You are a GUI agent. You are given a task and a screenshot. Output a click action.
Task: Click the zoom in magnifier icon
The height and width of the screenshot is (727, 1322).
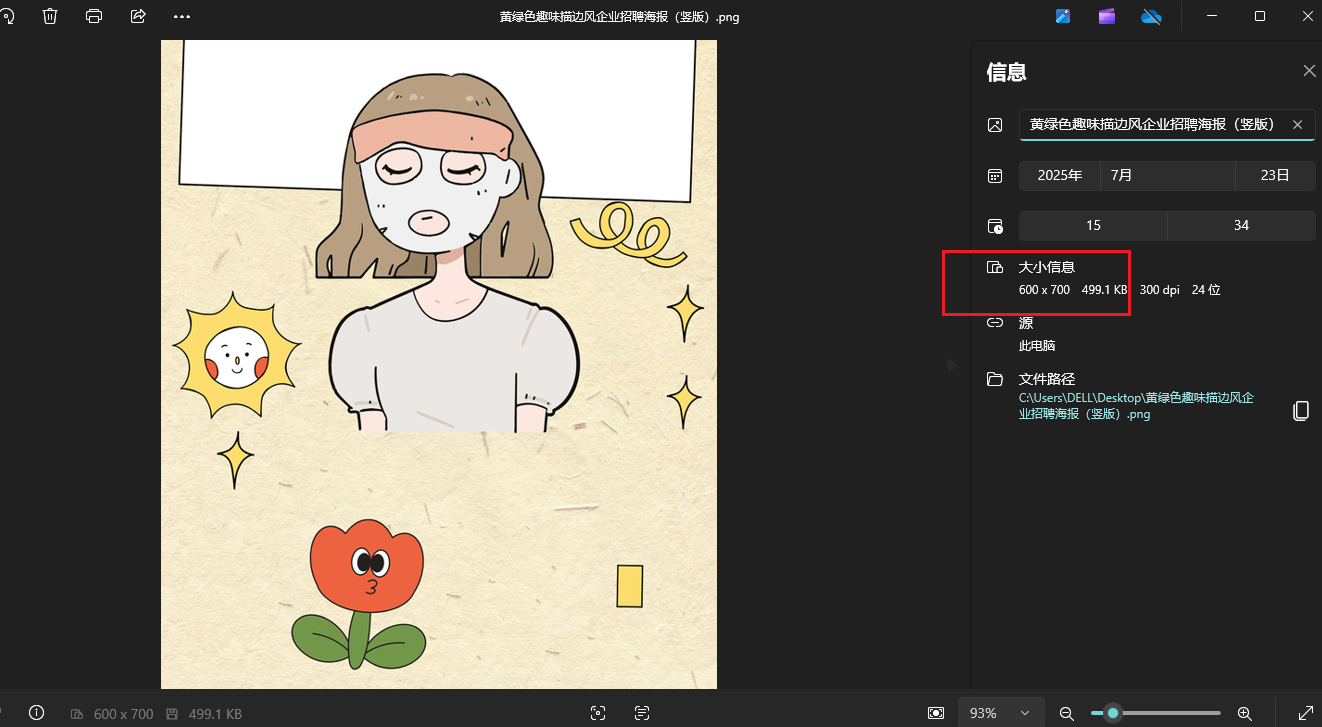click(1244, 713)
